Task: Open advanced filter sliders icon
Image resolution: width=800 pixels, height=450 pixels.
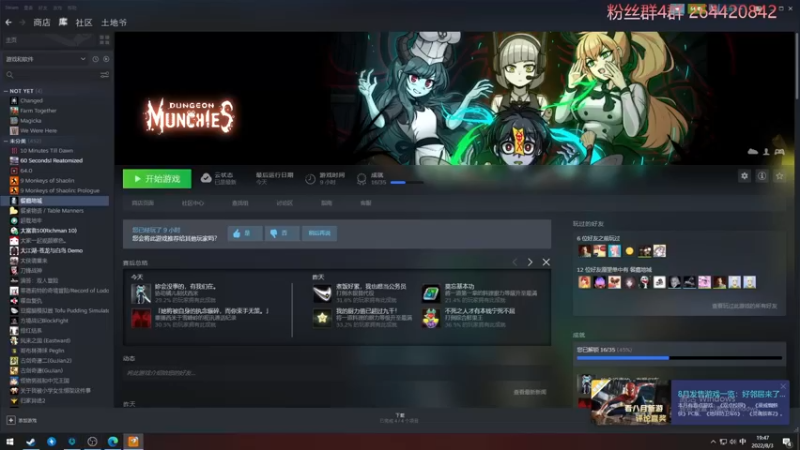Action: click(105, 75)
